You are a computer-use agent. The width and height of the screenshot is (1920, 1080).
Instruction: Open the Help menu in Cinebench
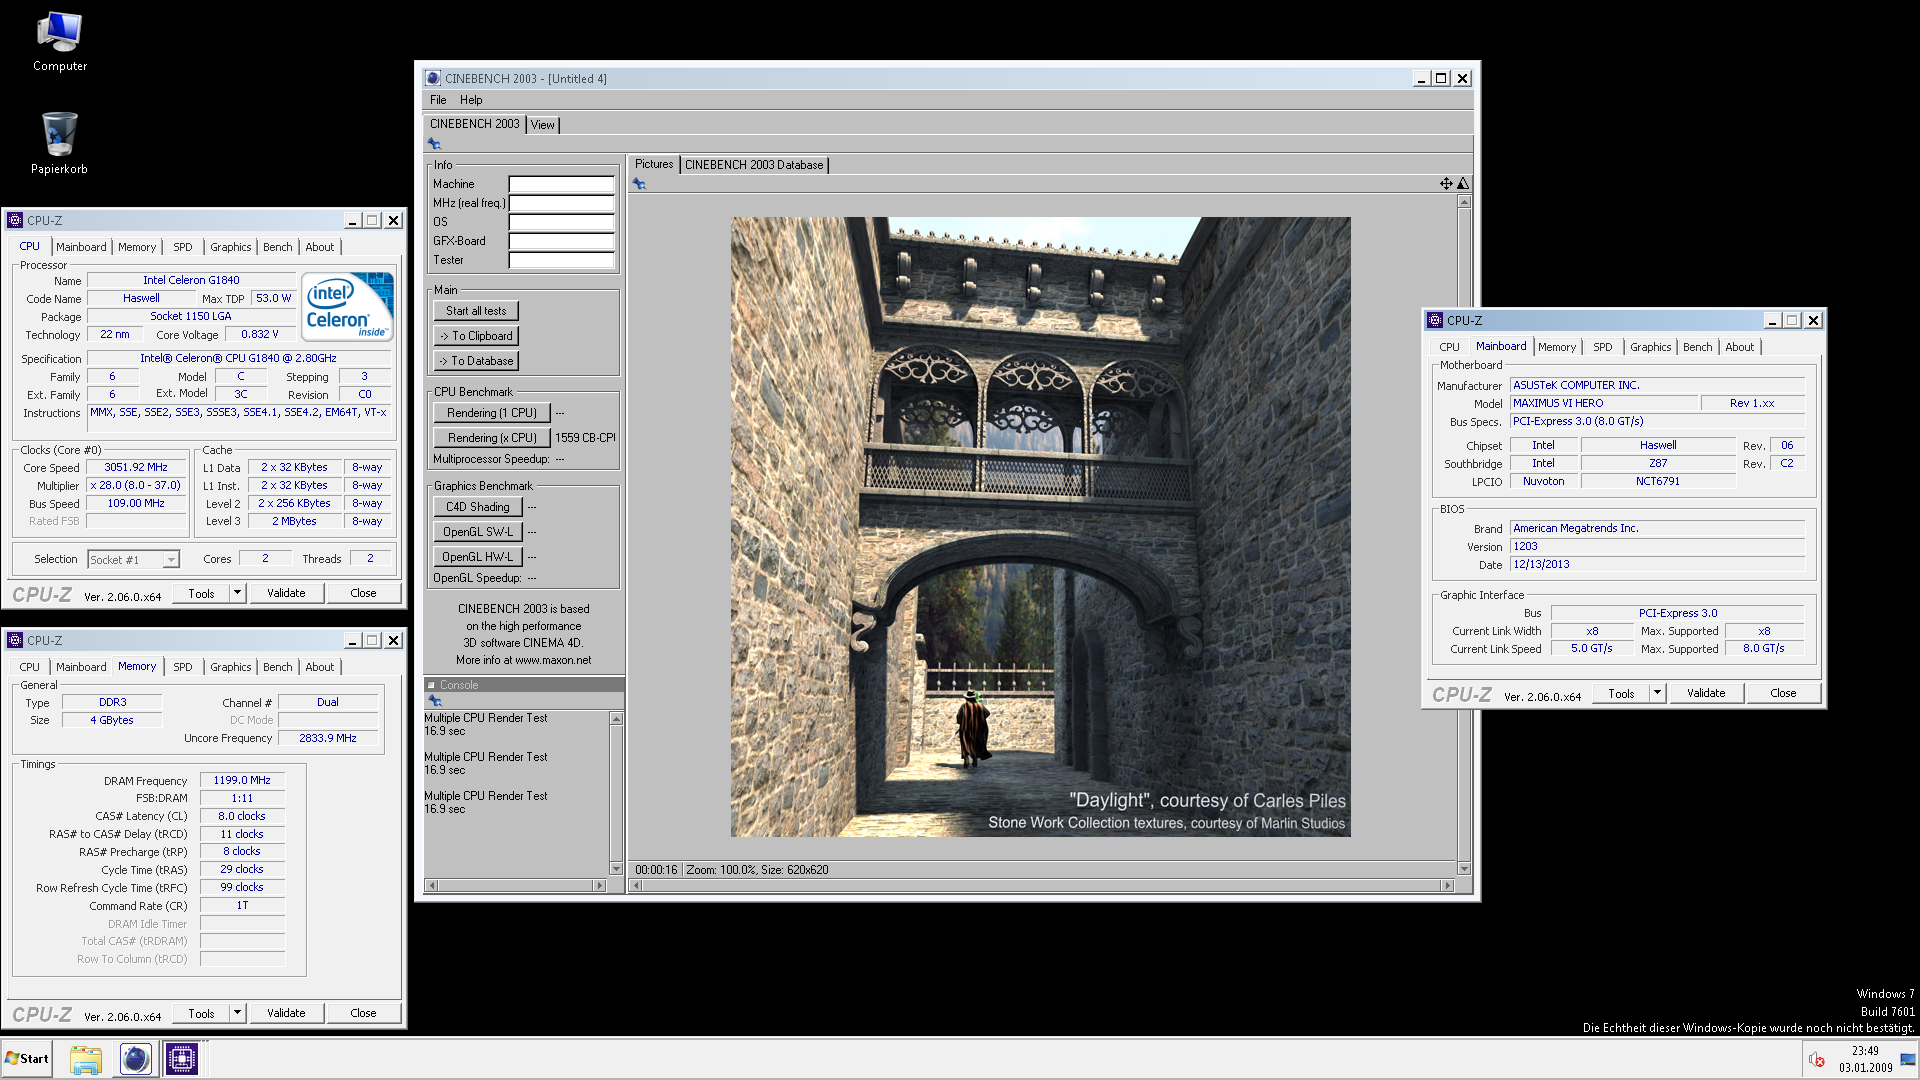point(471,100)
